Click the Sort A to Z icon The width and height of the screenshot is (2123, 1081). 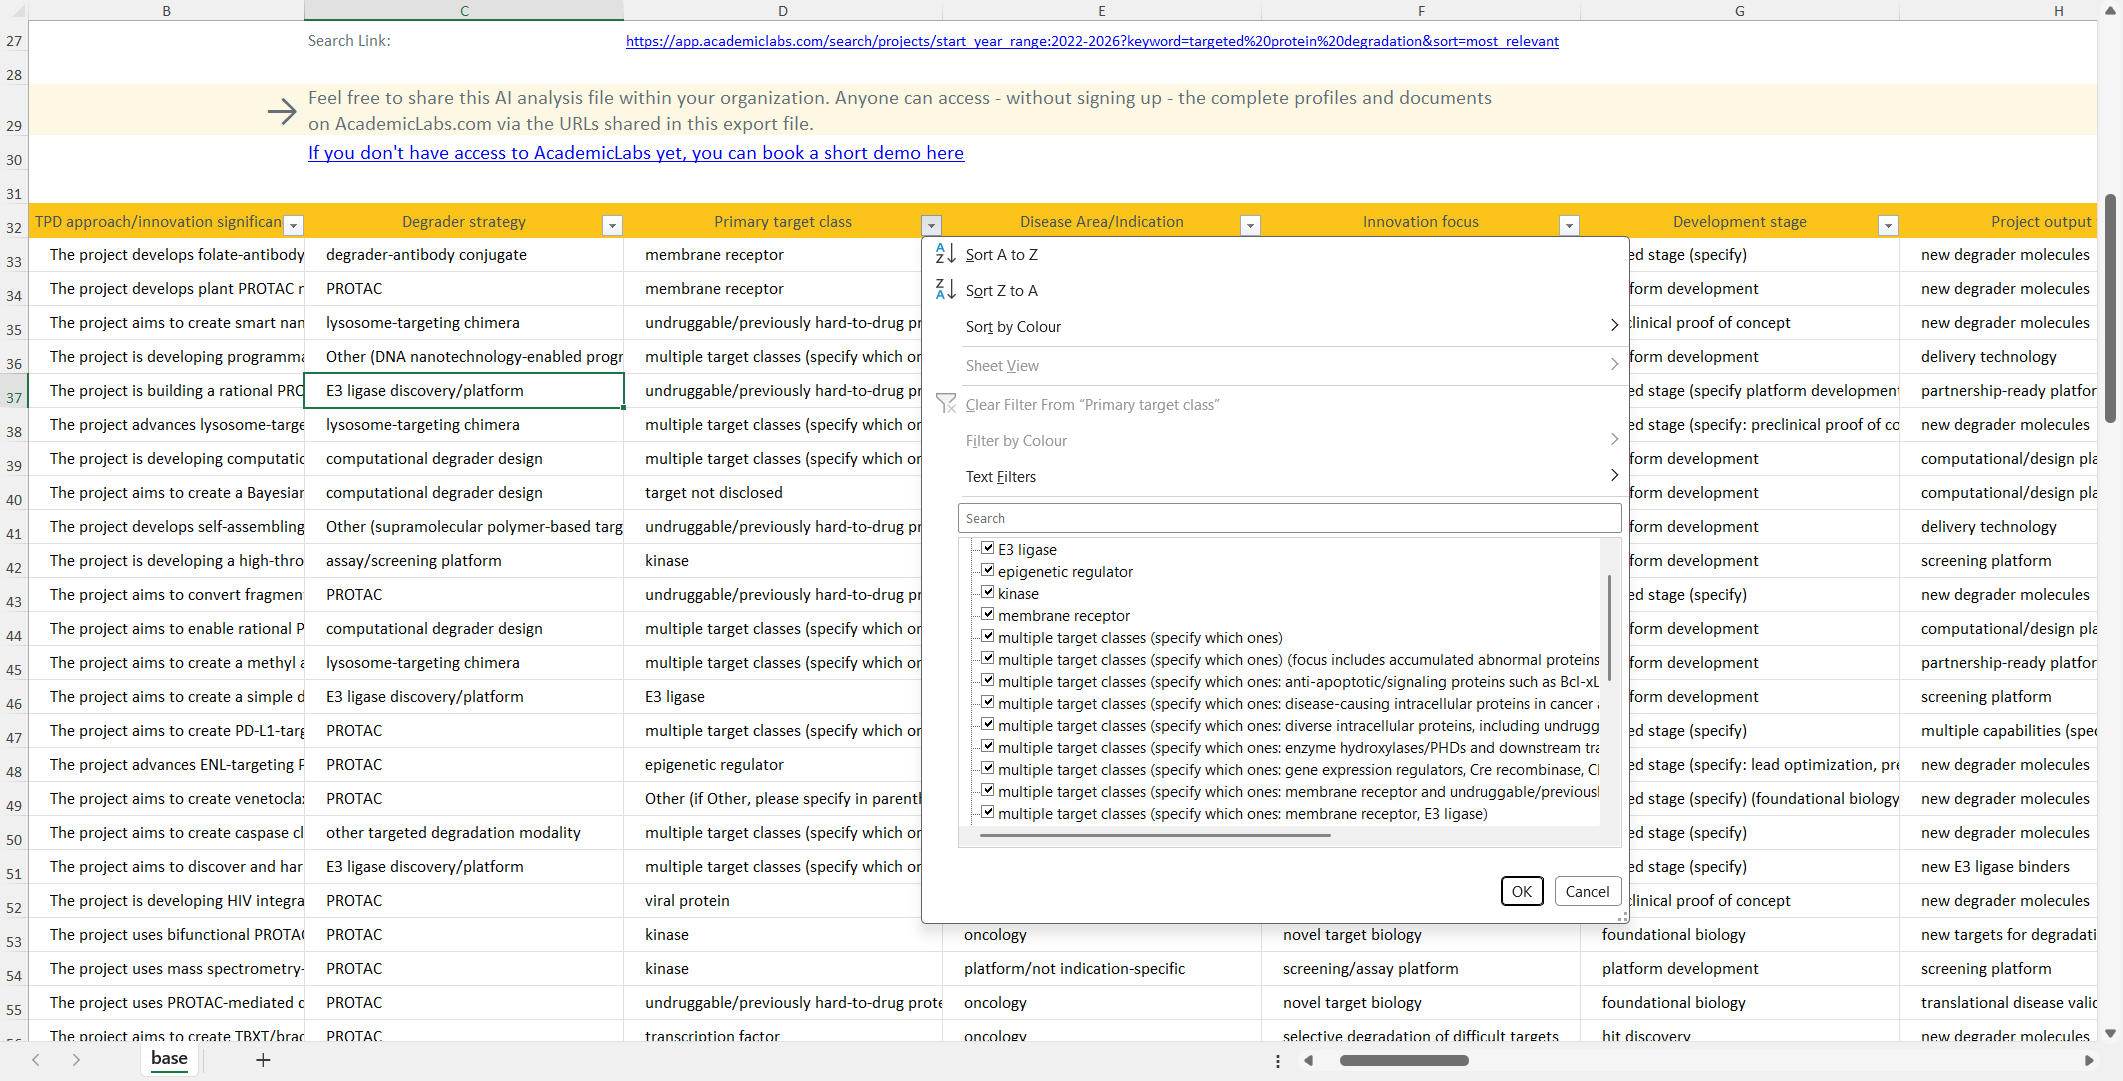coord(945,254)
